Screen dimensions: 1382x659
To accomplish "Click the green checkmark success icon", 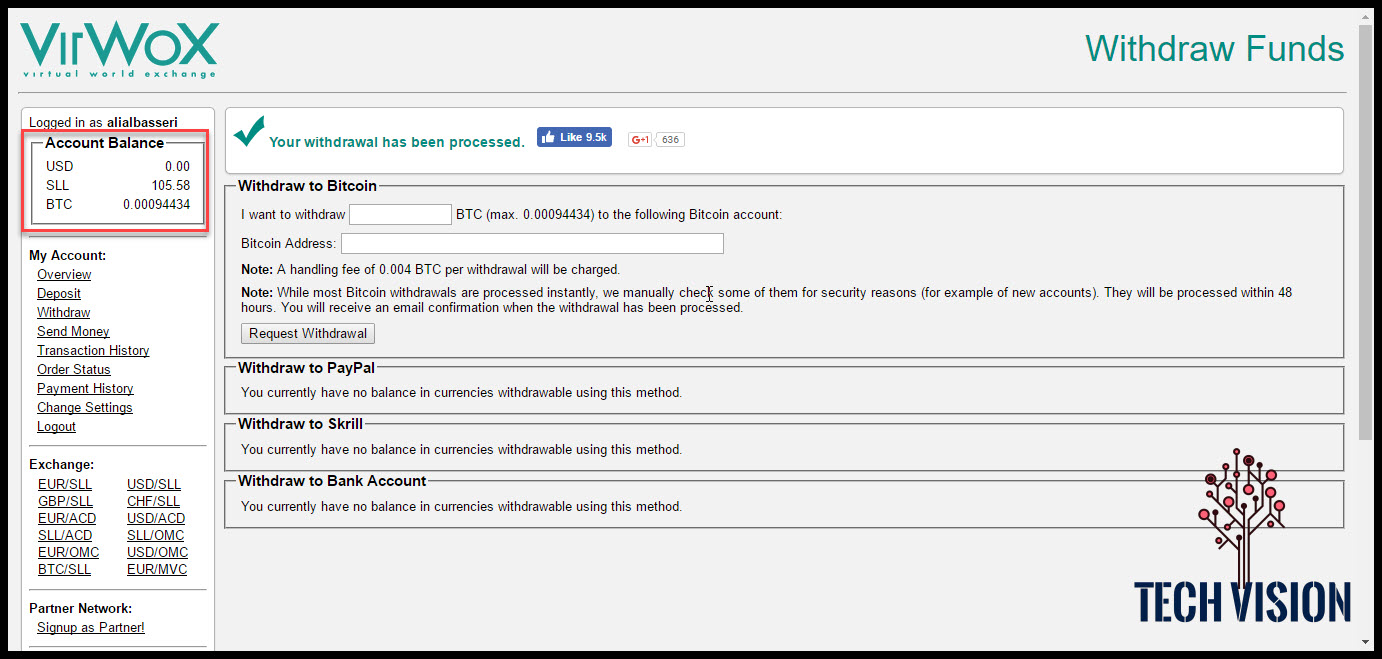I will 249,131.
